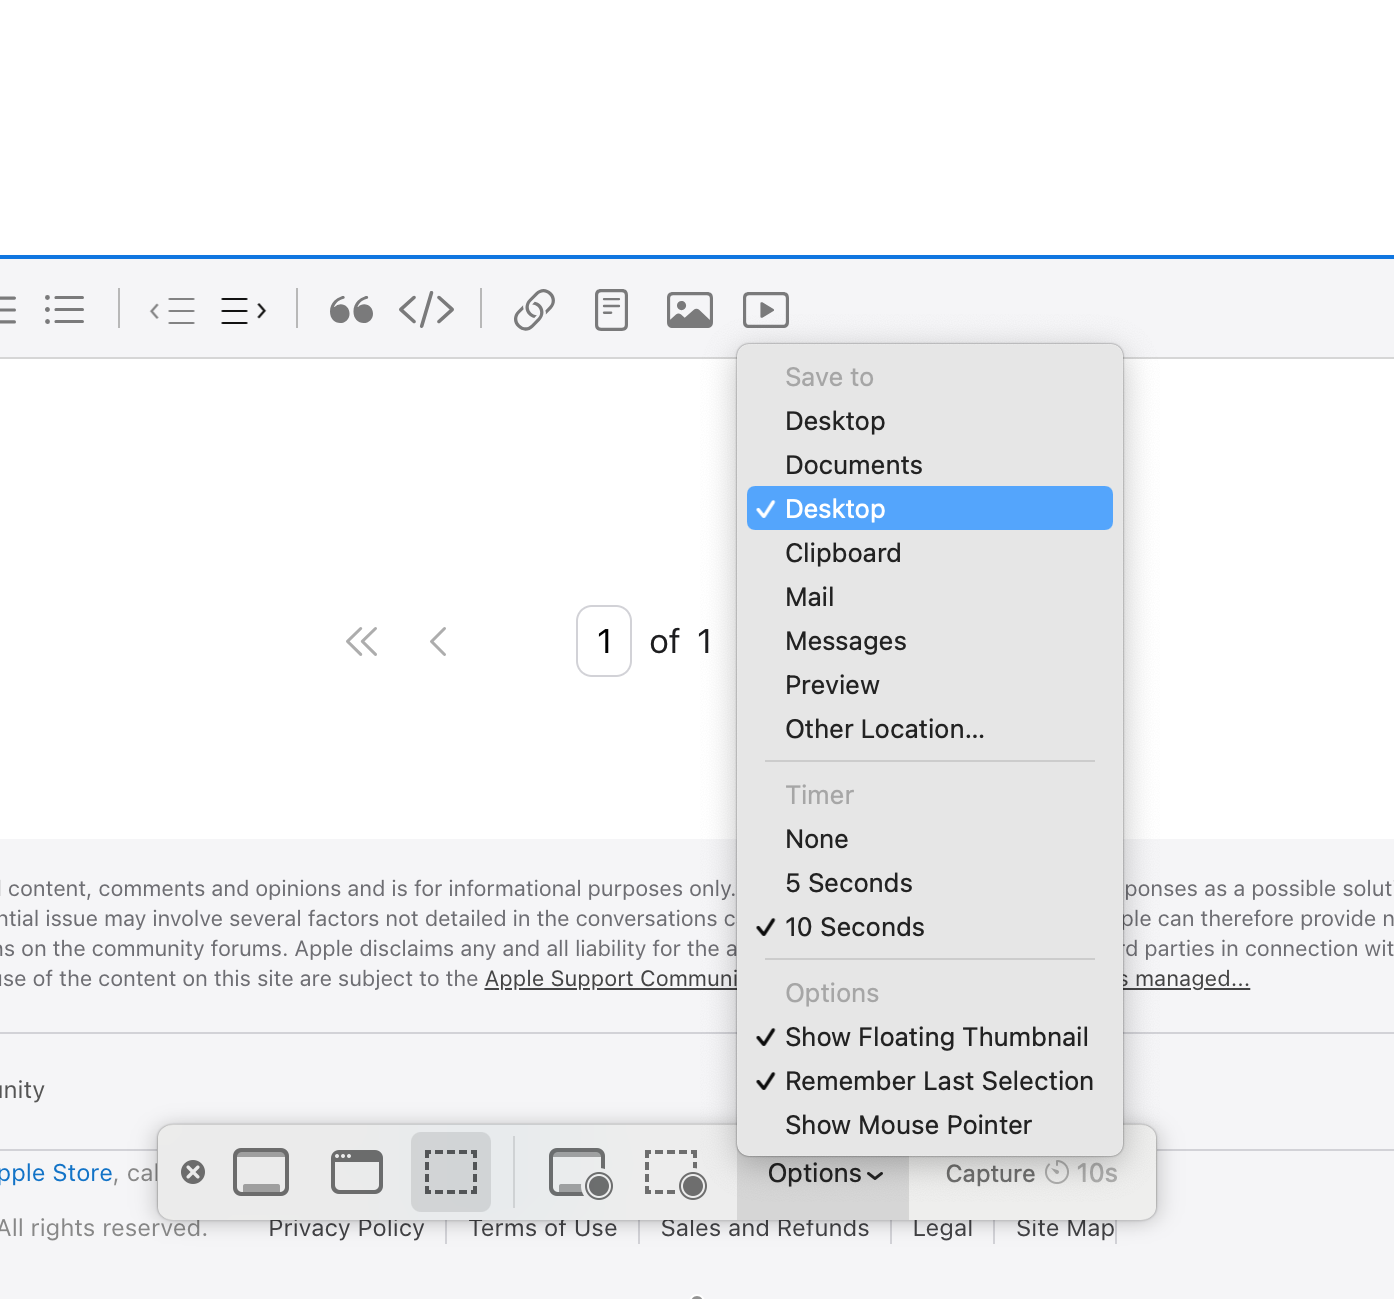1394x1299 pixels.
Task: Insert a code block with the </> icon
Action: (x=427, y=310)
